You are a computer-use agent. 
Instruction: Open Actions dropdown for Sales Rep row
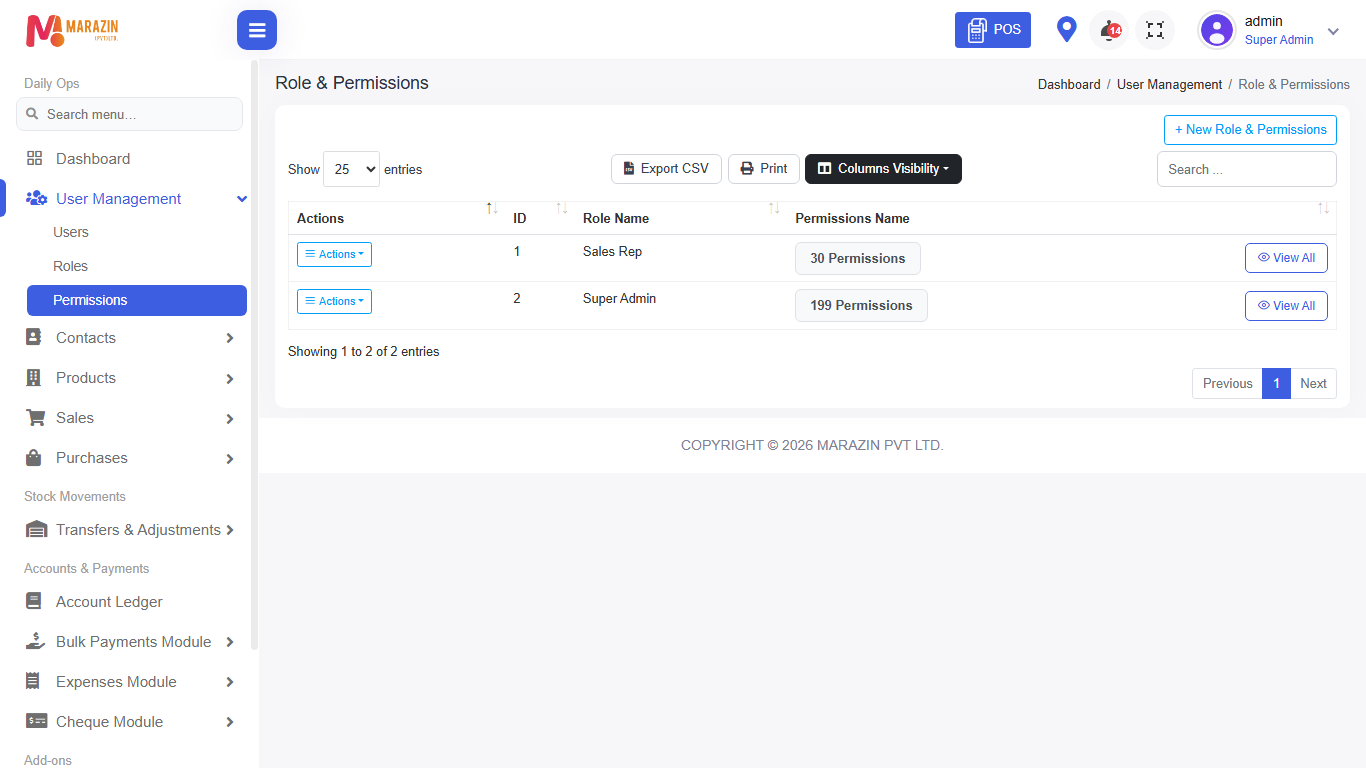(x=334, y=254)
